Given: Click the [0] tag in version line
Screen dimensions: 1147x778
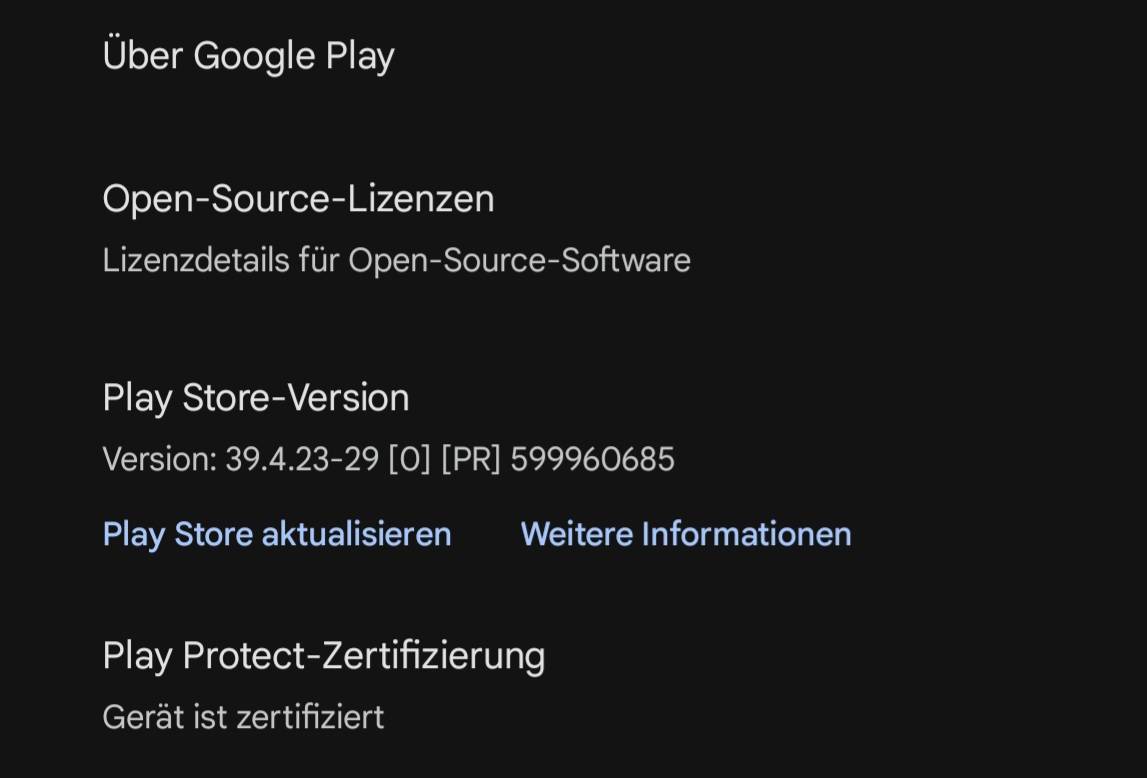Looking at the screenshot, I should coord(409,460).
